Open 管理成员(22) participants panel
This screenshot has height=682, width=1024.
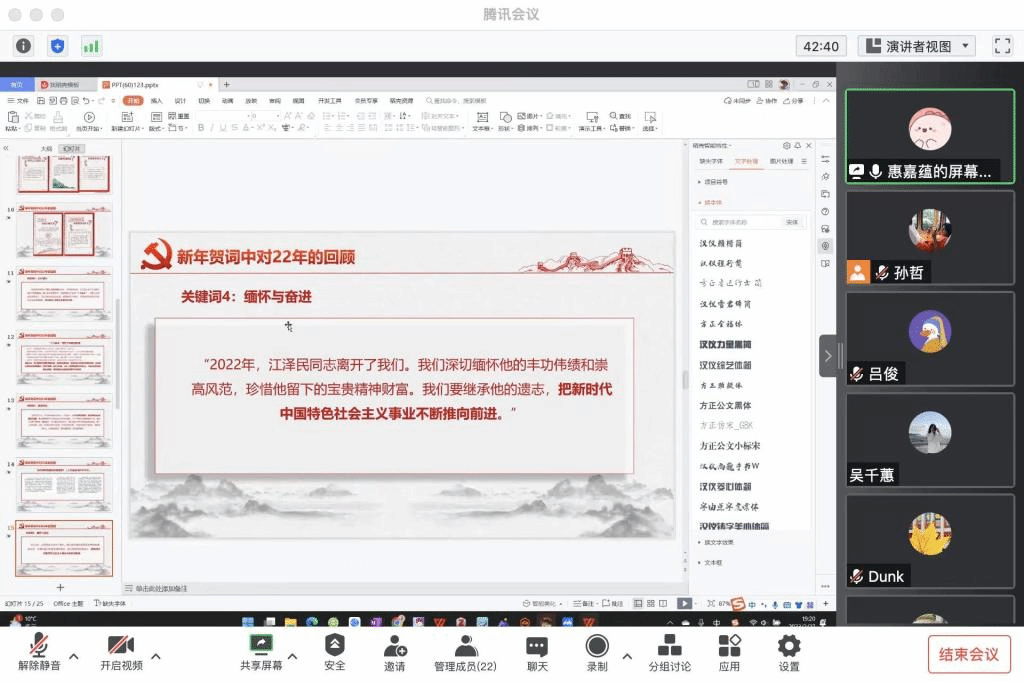465,645
